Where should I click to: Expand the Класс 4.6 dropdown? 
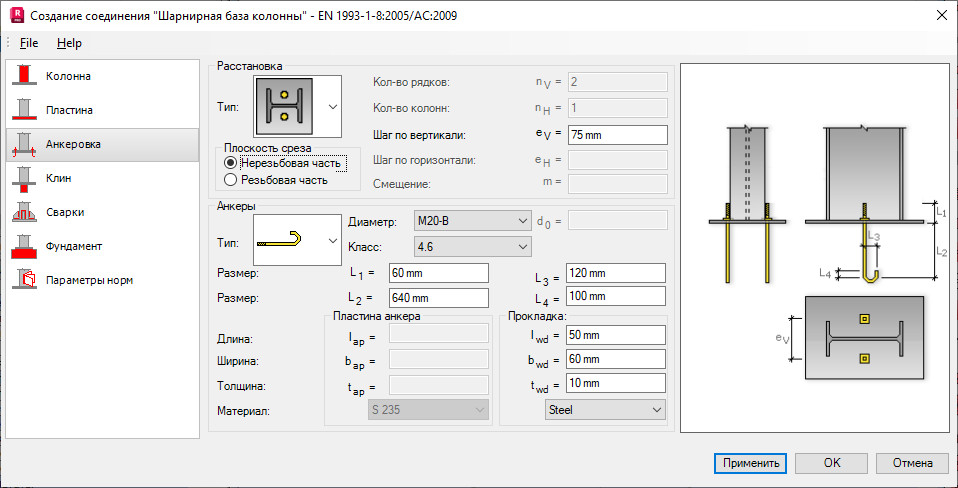472,246
